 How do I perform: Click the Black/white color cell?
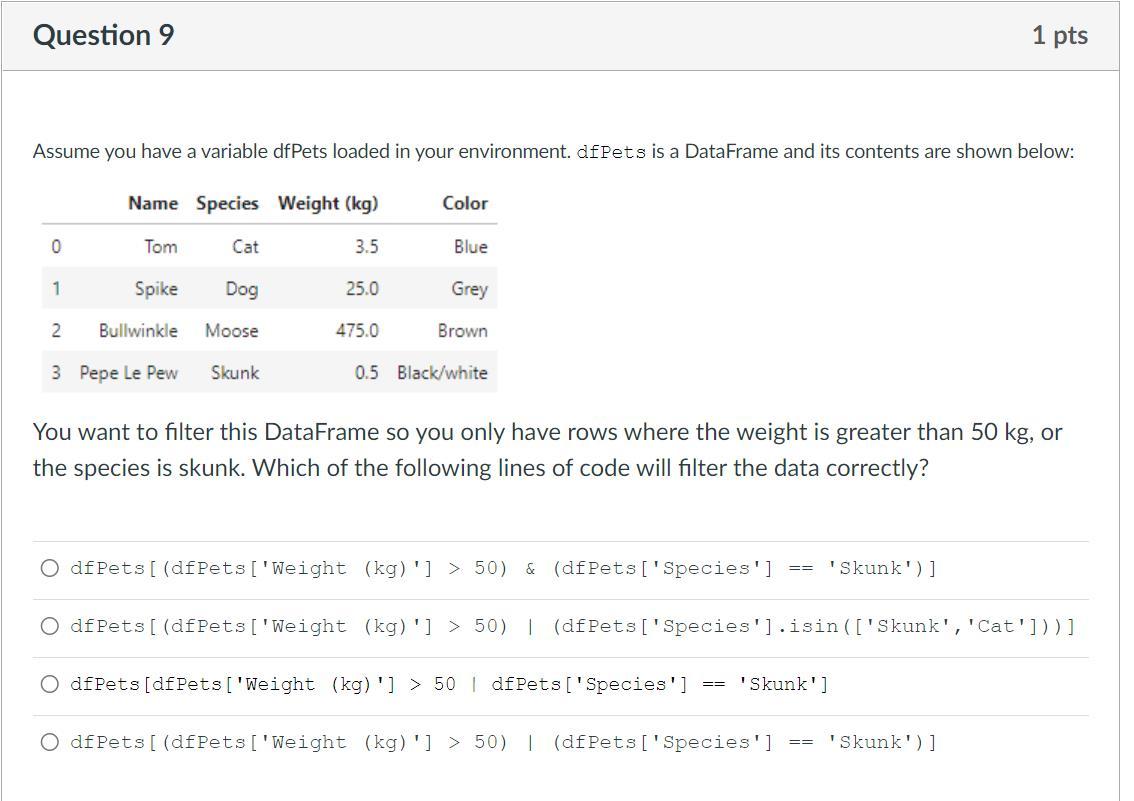pos(440,372)
